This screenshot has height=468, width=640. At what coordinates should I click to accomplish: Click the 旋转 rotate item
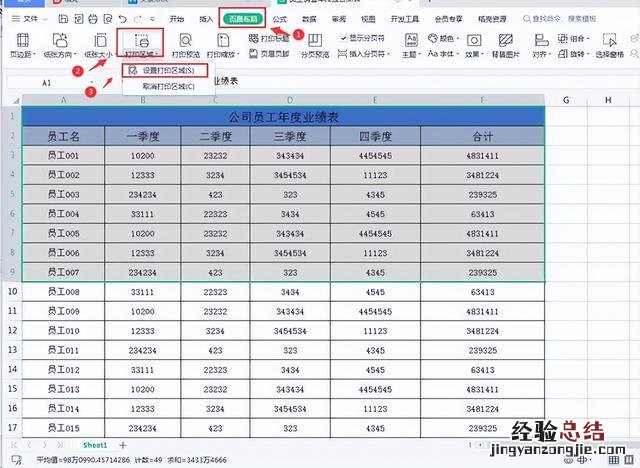coord(573,53)
